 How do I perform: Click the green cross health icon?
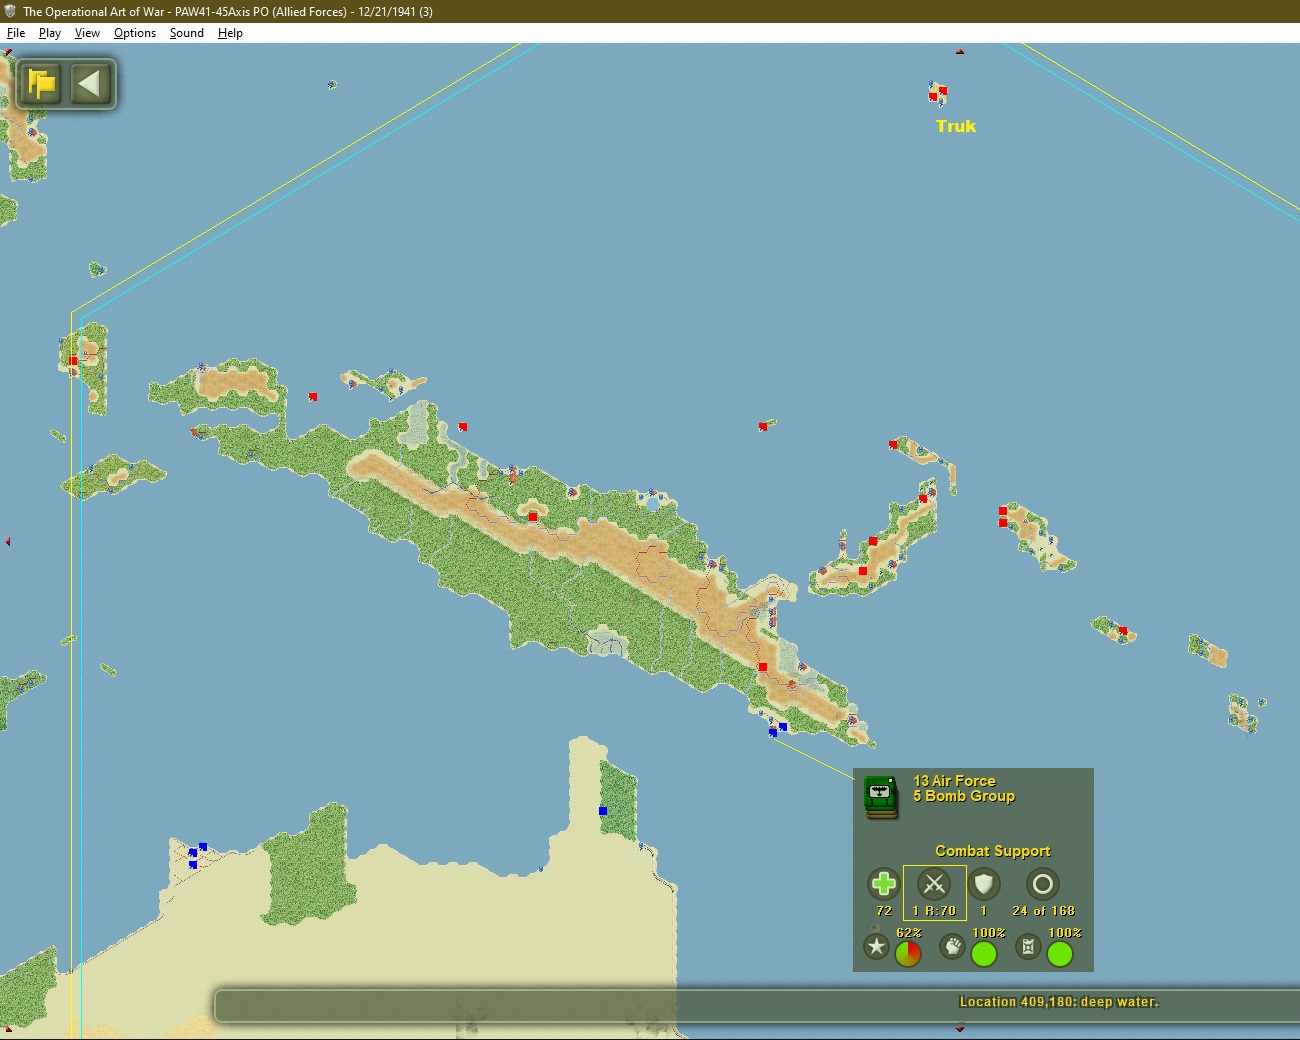click(x=883, y=884)
